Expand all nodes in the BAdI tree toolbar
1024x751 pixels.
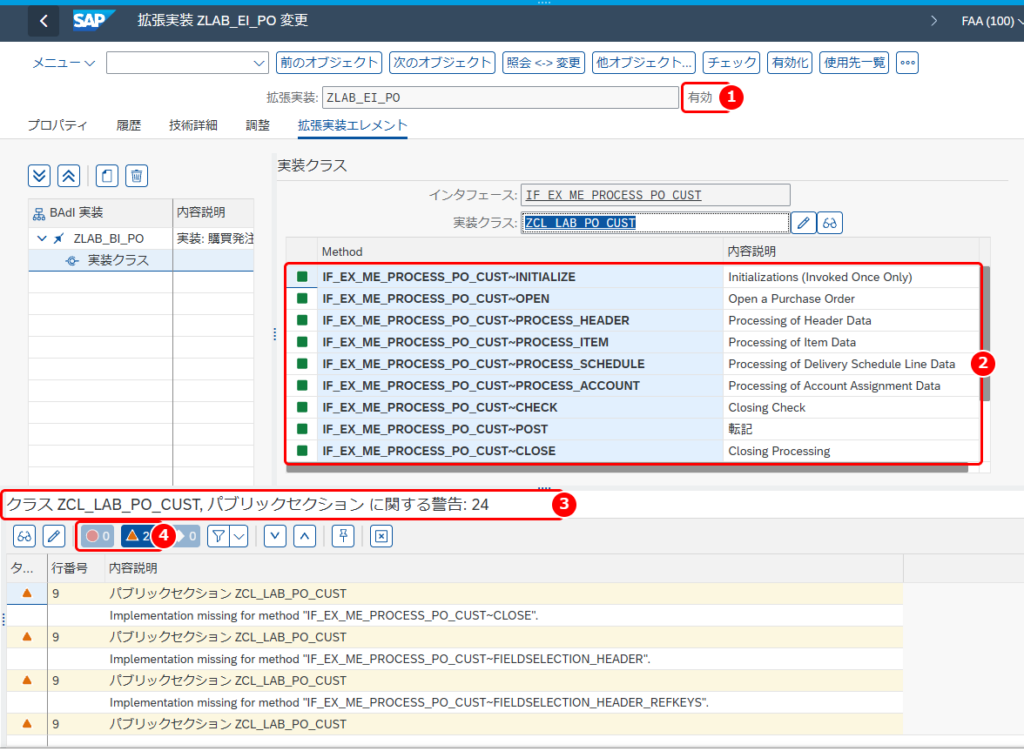[x=39, y=176]
